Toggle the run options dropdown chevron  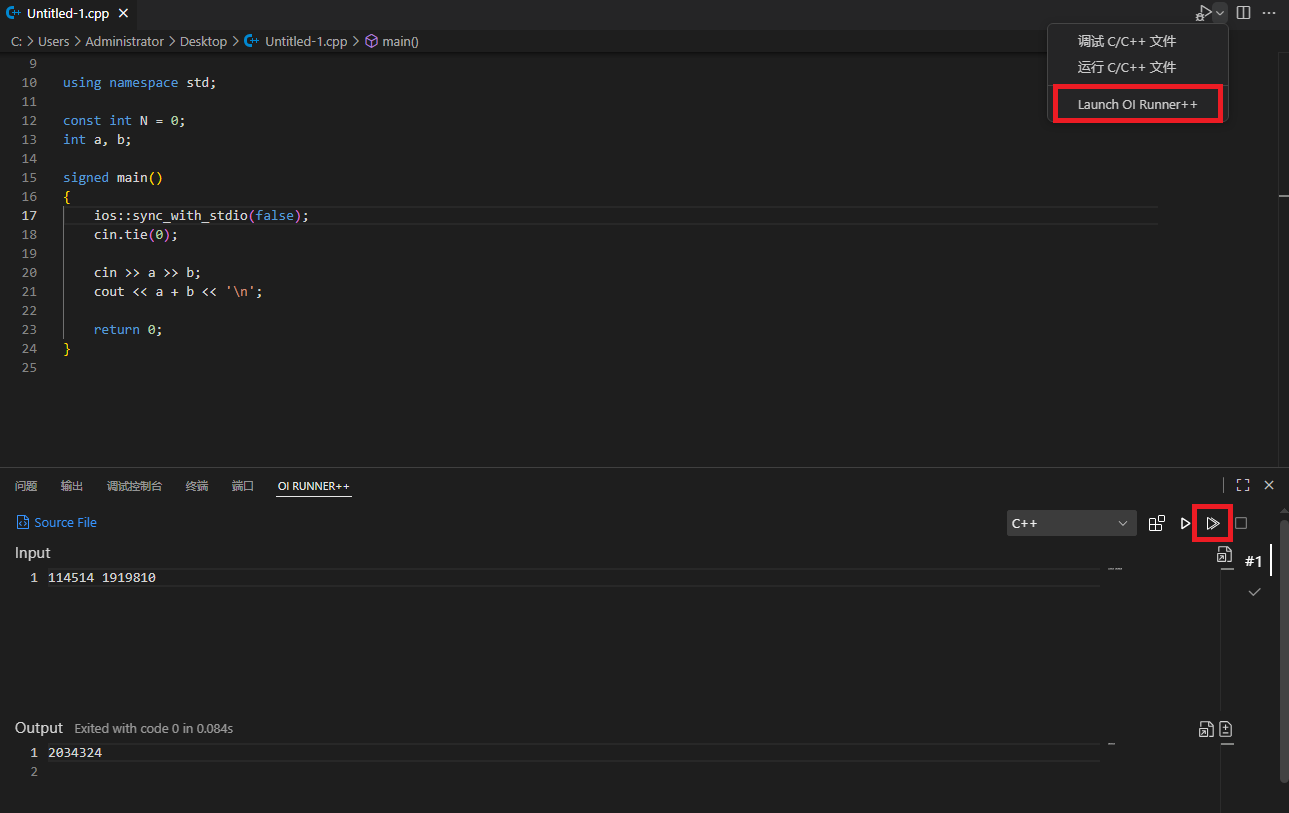click(1221, 13)
